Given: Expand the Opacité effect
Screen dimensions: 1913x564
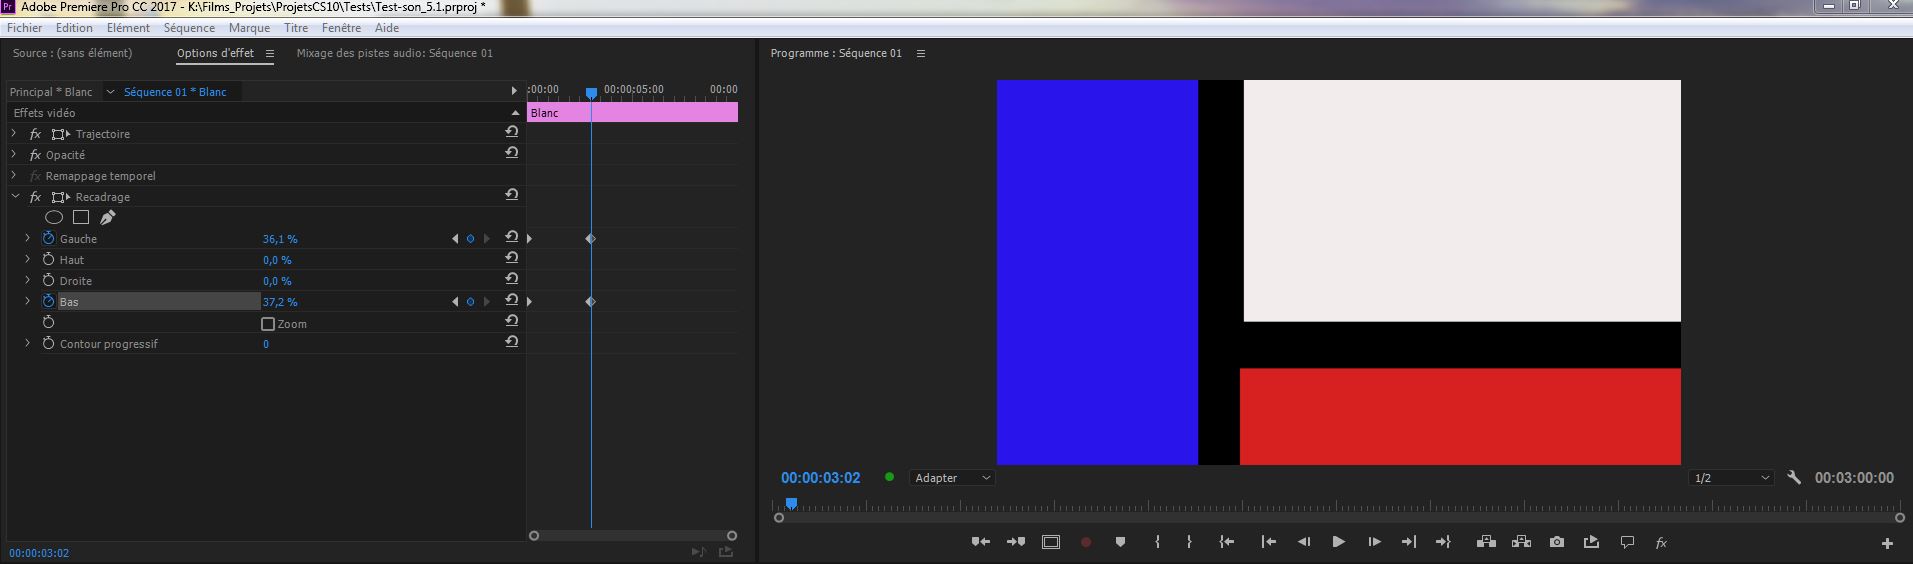Looking at the screenshot, I should click(x=14, y=154).
